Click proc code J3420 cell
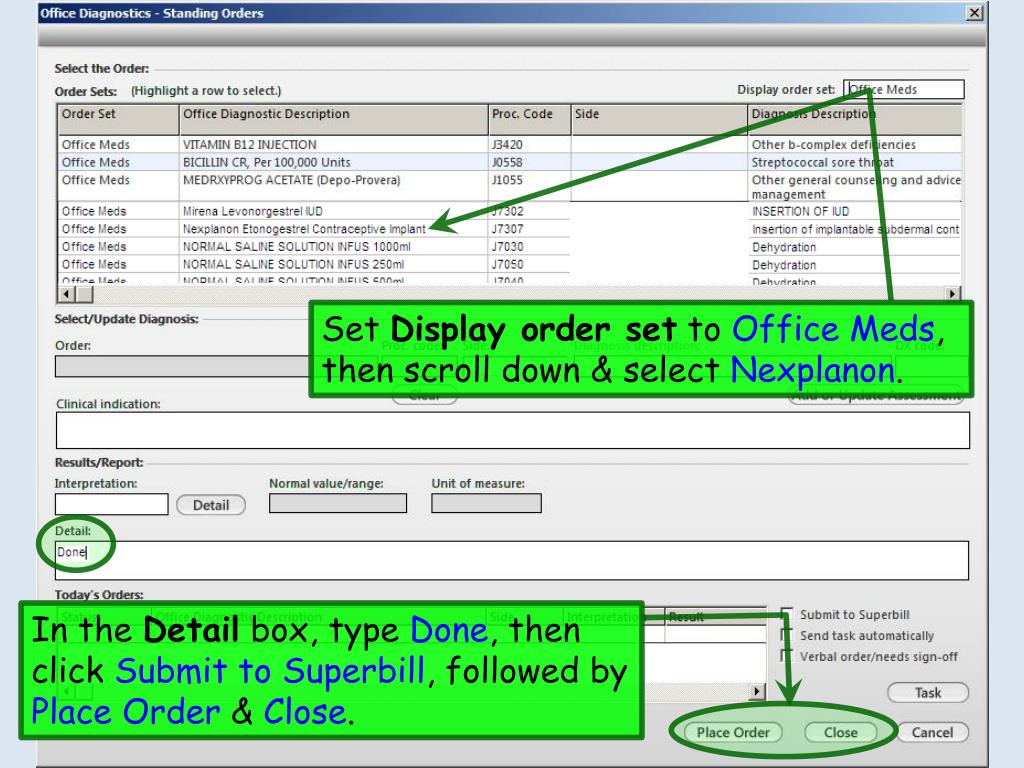 (x=529, y=144)
